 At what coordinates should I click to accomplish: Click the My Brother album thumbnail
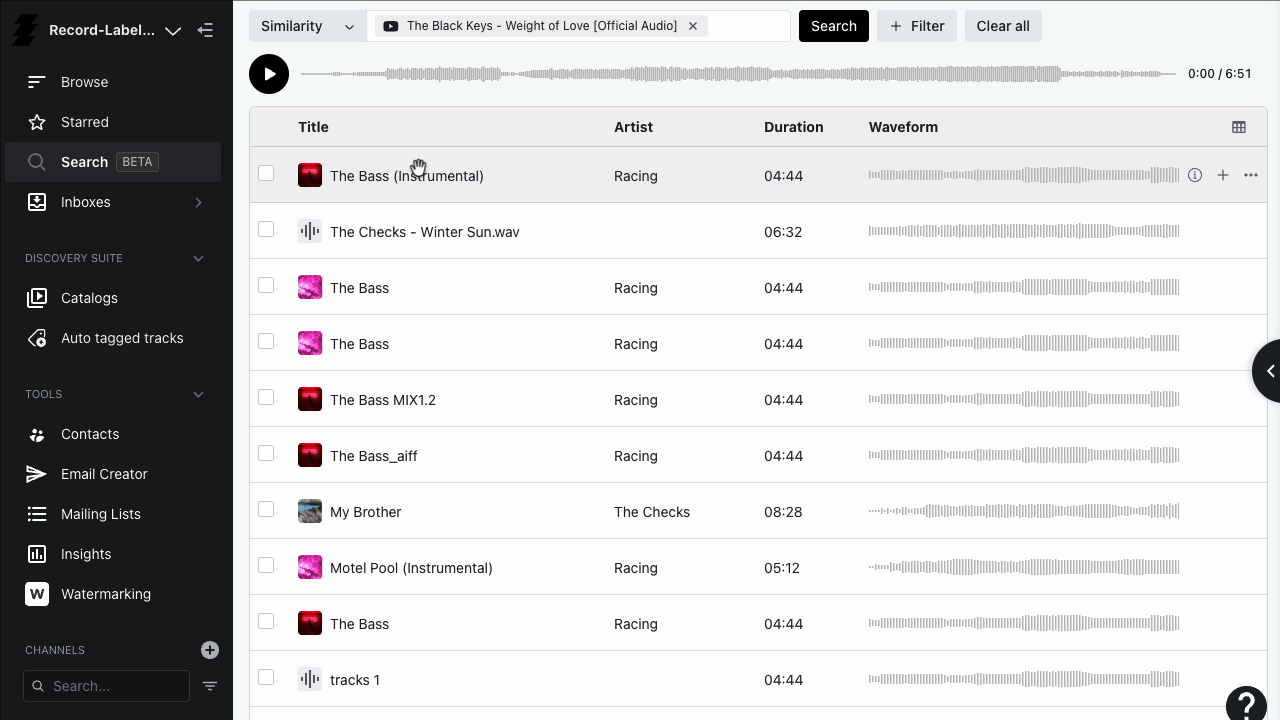pyautogui.click(x=310, y=511)
